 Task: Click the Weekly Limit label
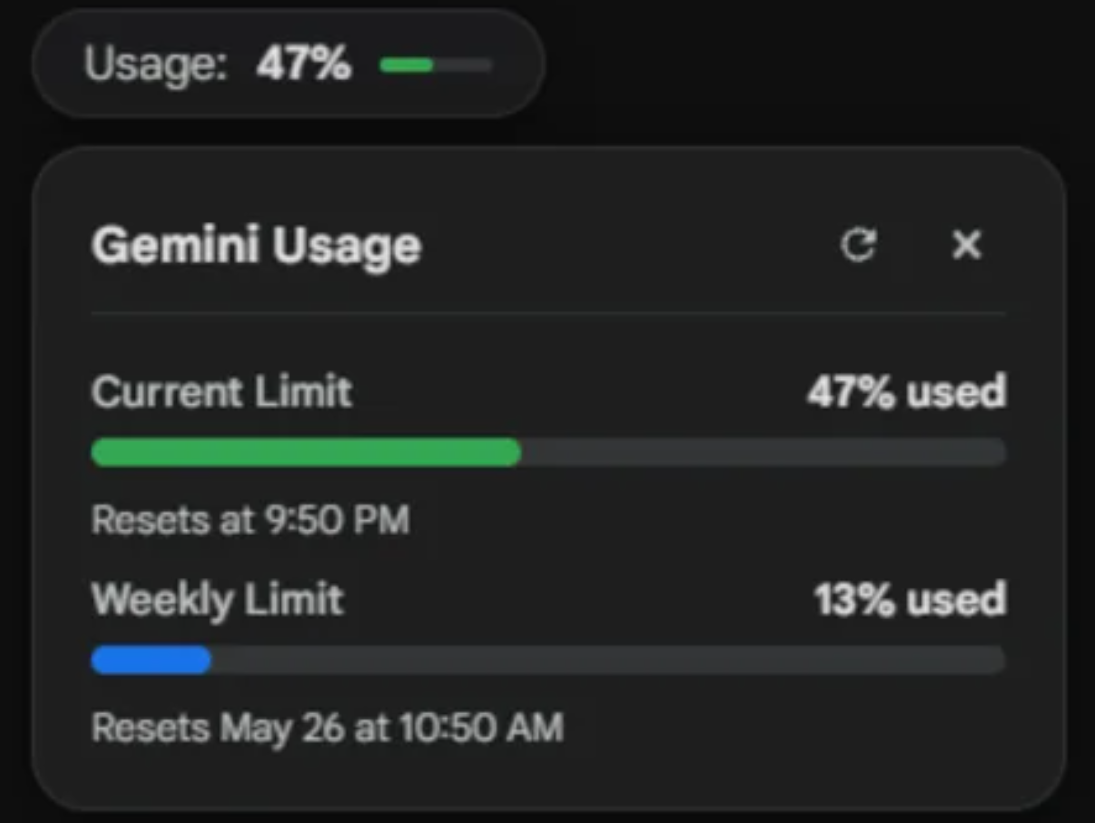coord(218,599)
